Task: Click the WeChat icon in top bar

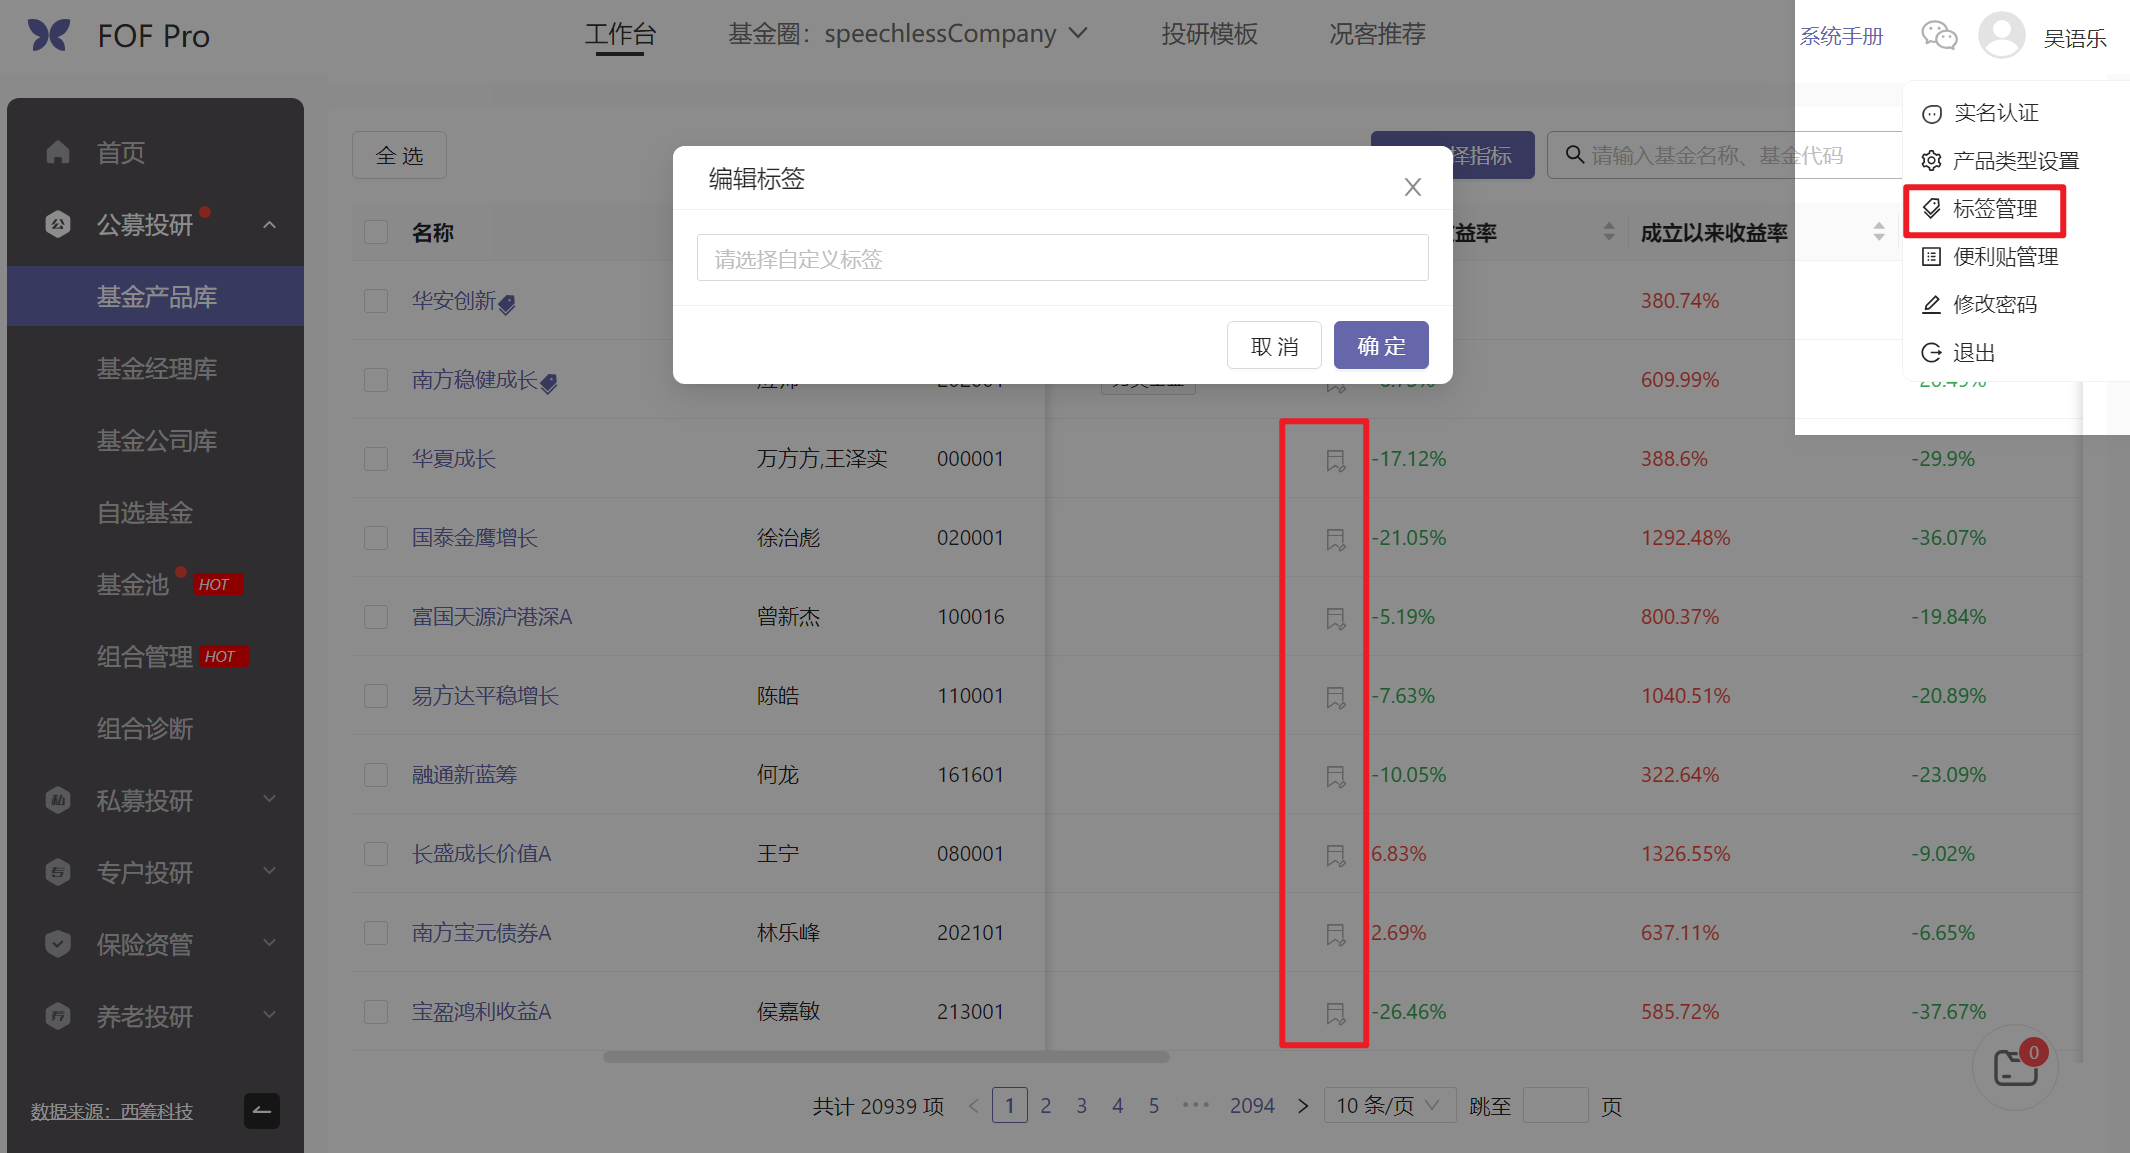Action: [x=1939, y=36]
